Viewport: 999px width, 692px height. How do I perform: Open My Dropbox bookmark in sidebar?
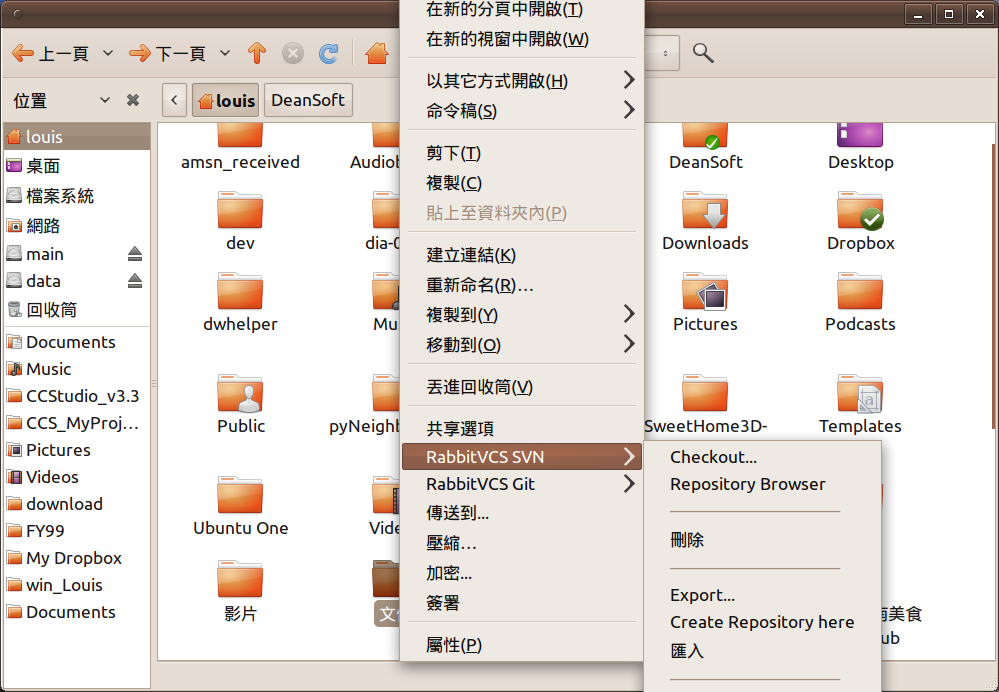point(76,558)
